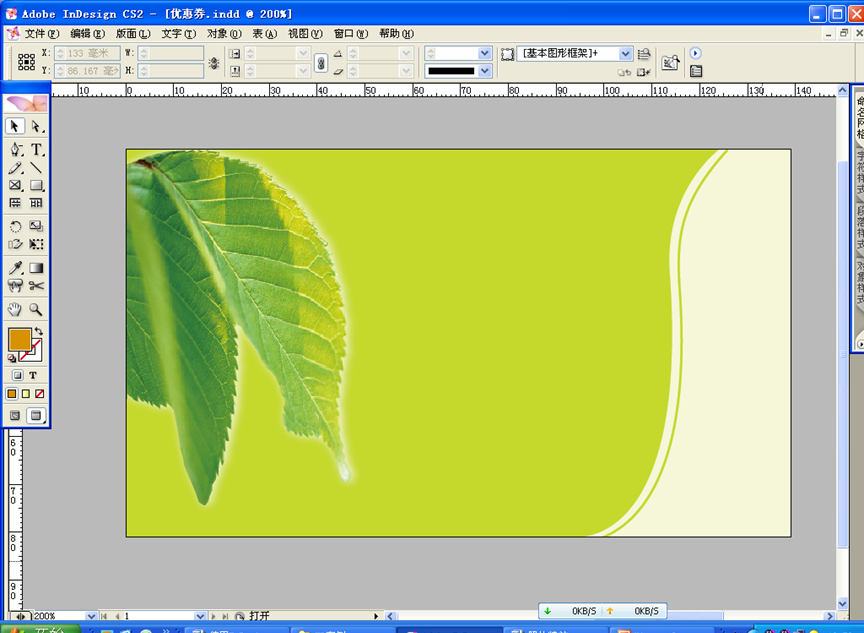Select the Eyedropper tool
The width and height of the screenshot is (864, 633).
point(16,268)
